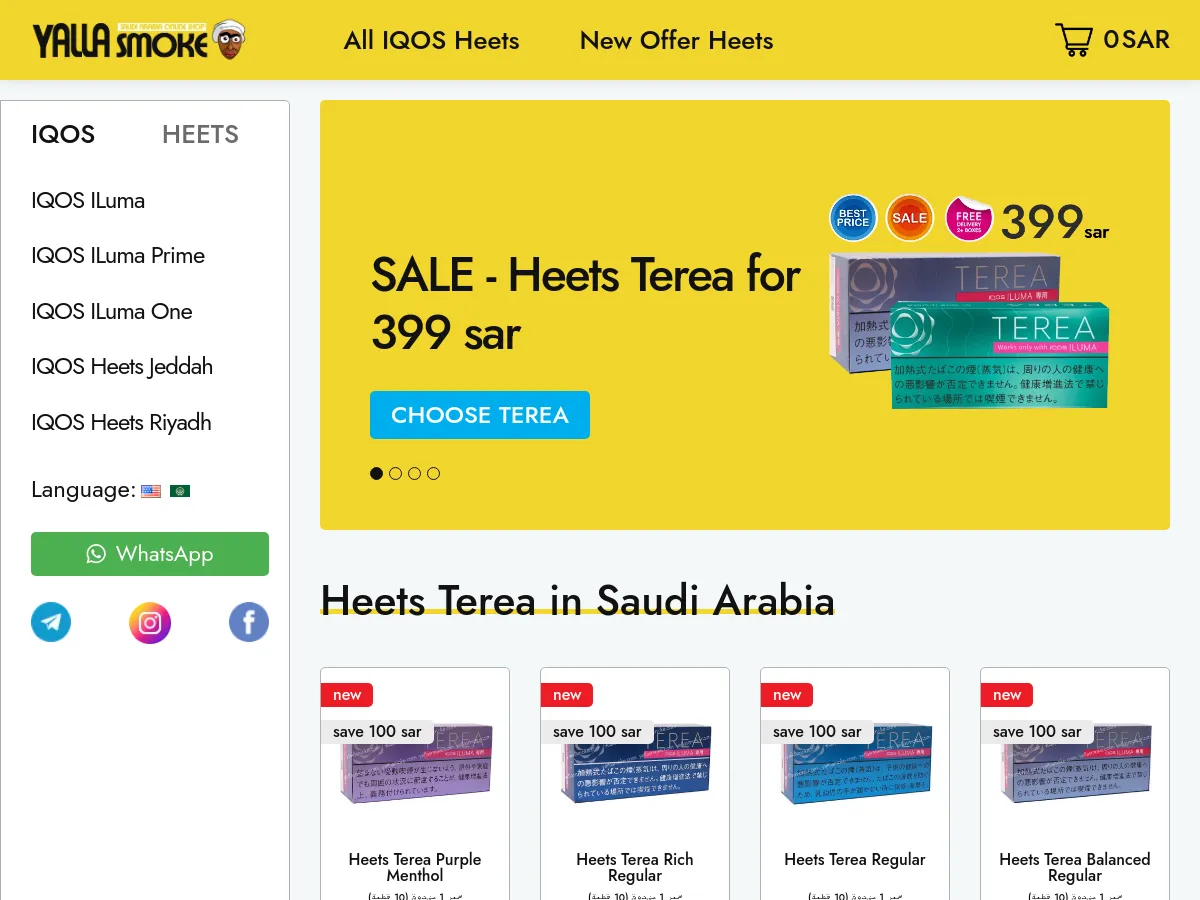Image resolution: width=1200 pixels, height=900 pixels.
Task: Switch language to English flag
Action: point(151,491)
